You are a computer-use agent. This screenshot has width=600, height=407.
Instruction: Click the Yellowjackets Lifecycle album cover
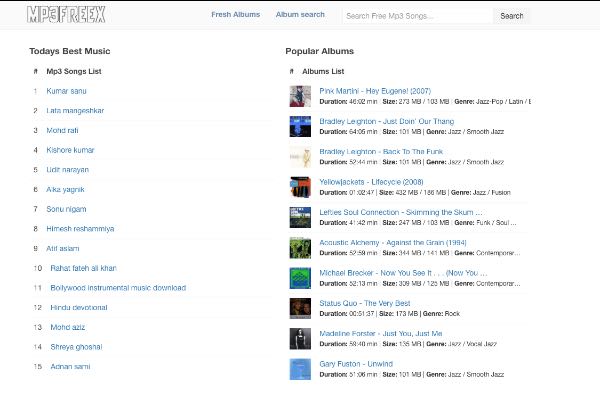(300, 187)
